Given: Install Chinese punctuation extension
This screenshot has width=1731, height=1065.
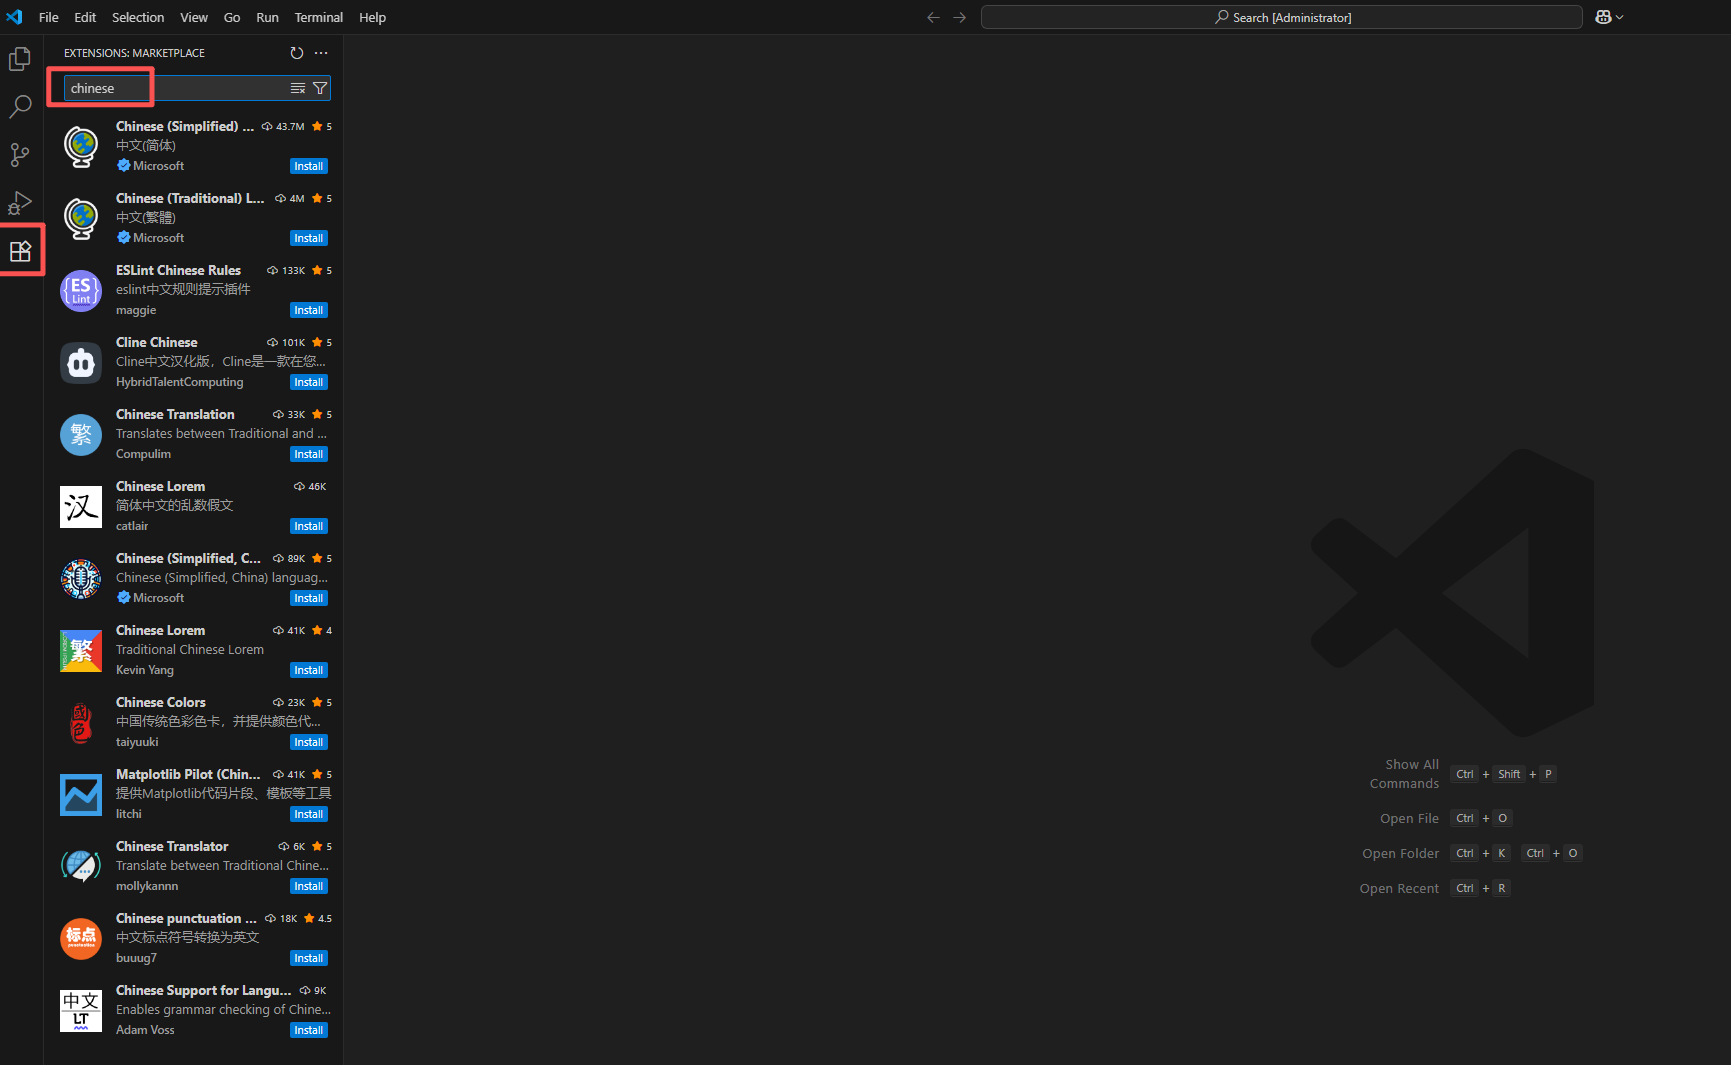Looking at the screenshot, I should [309, 958].
